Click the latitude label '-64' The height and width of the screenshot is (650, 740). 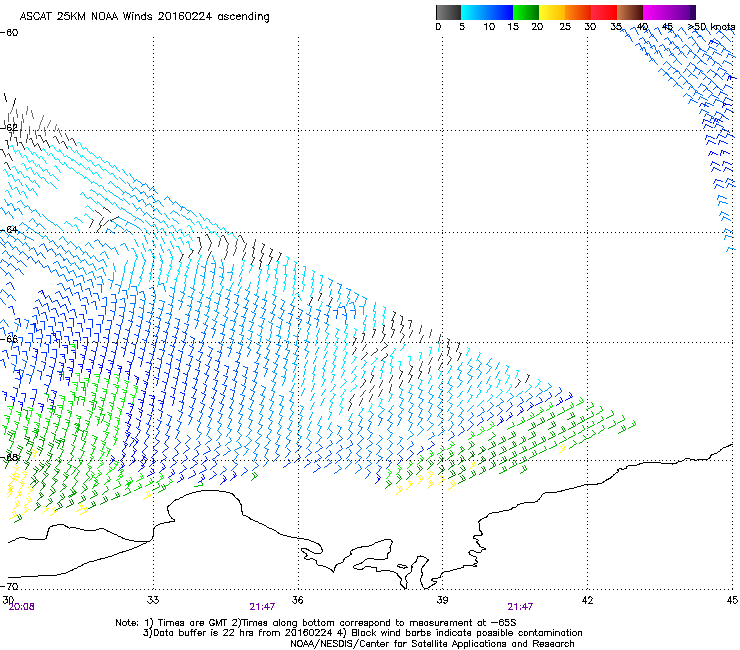pyautogui.click(x=9, y=229)
